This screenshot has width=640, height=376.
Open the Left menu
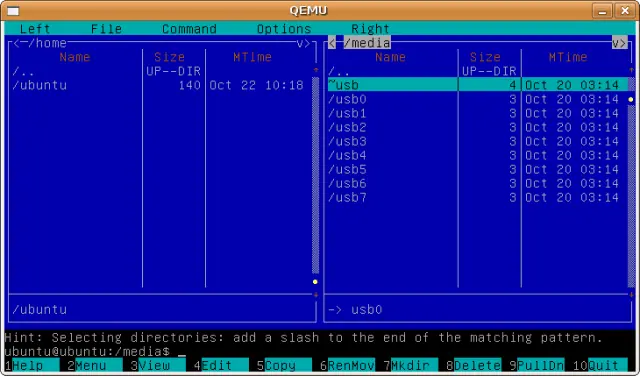[x=35, y=29]
